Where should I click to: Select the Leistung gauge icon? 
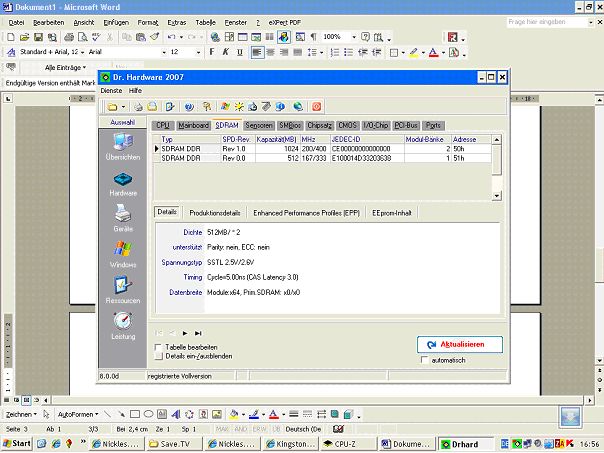123,324
